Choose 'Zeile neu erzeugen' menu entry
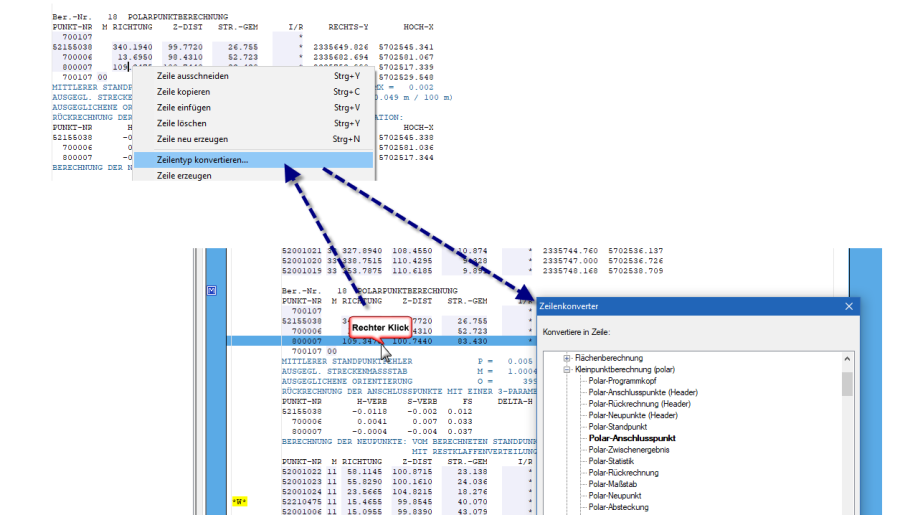The image size is (900, 515). 192,139
